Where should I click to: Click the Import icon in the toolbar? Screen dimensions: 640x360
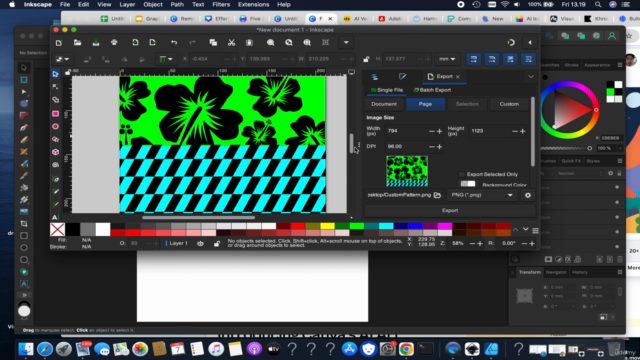tap(135, 42)
